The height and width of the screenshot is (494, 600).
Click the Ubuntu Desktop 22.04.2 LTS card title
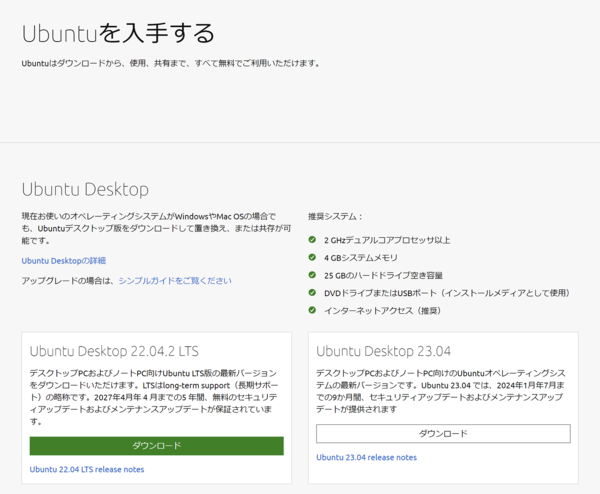114,351
